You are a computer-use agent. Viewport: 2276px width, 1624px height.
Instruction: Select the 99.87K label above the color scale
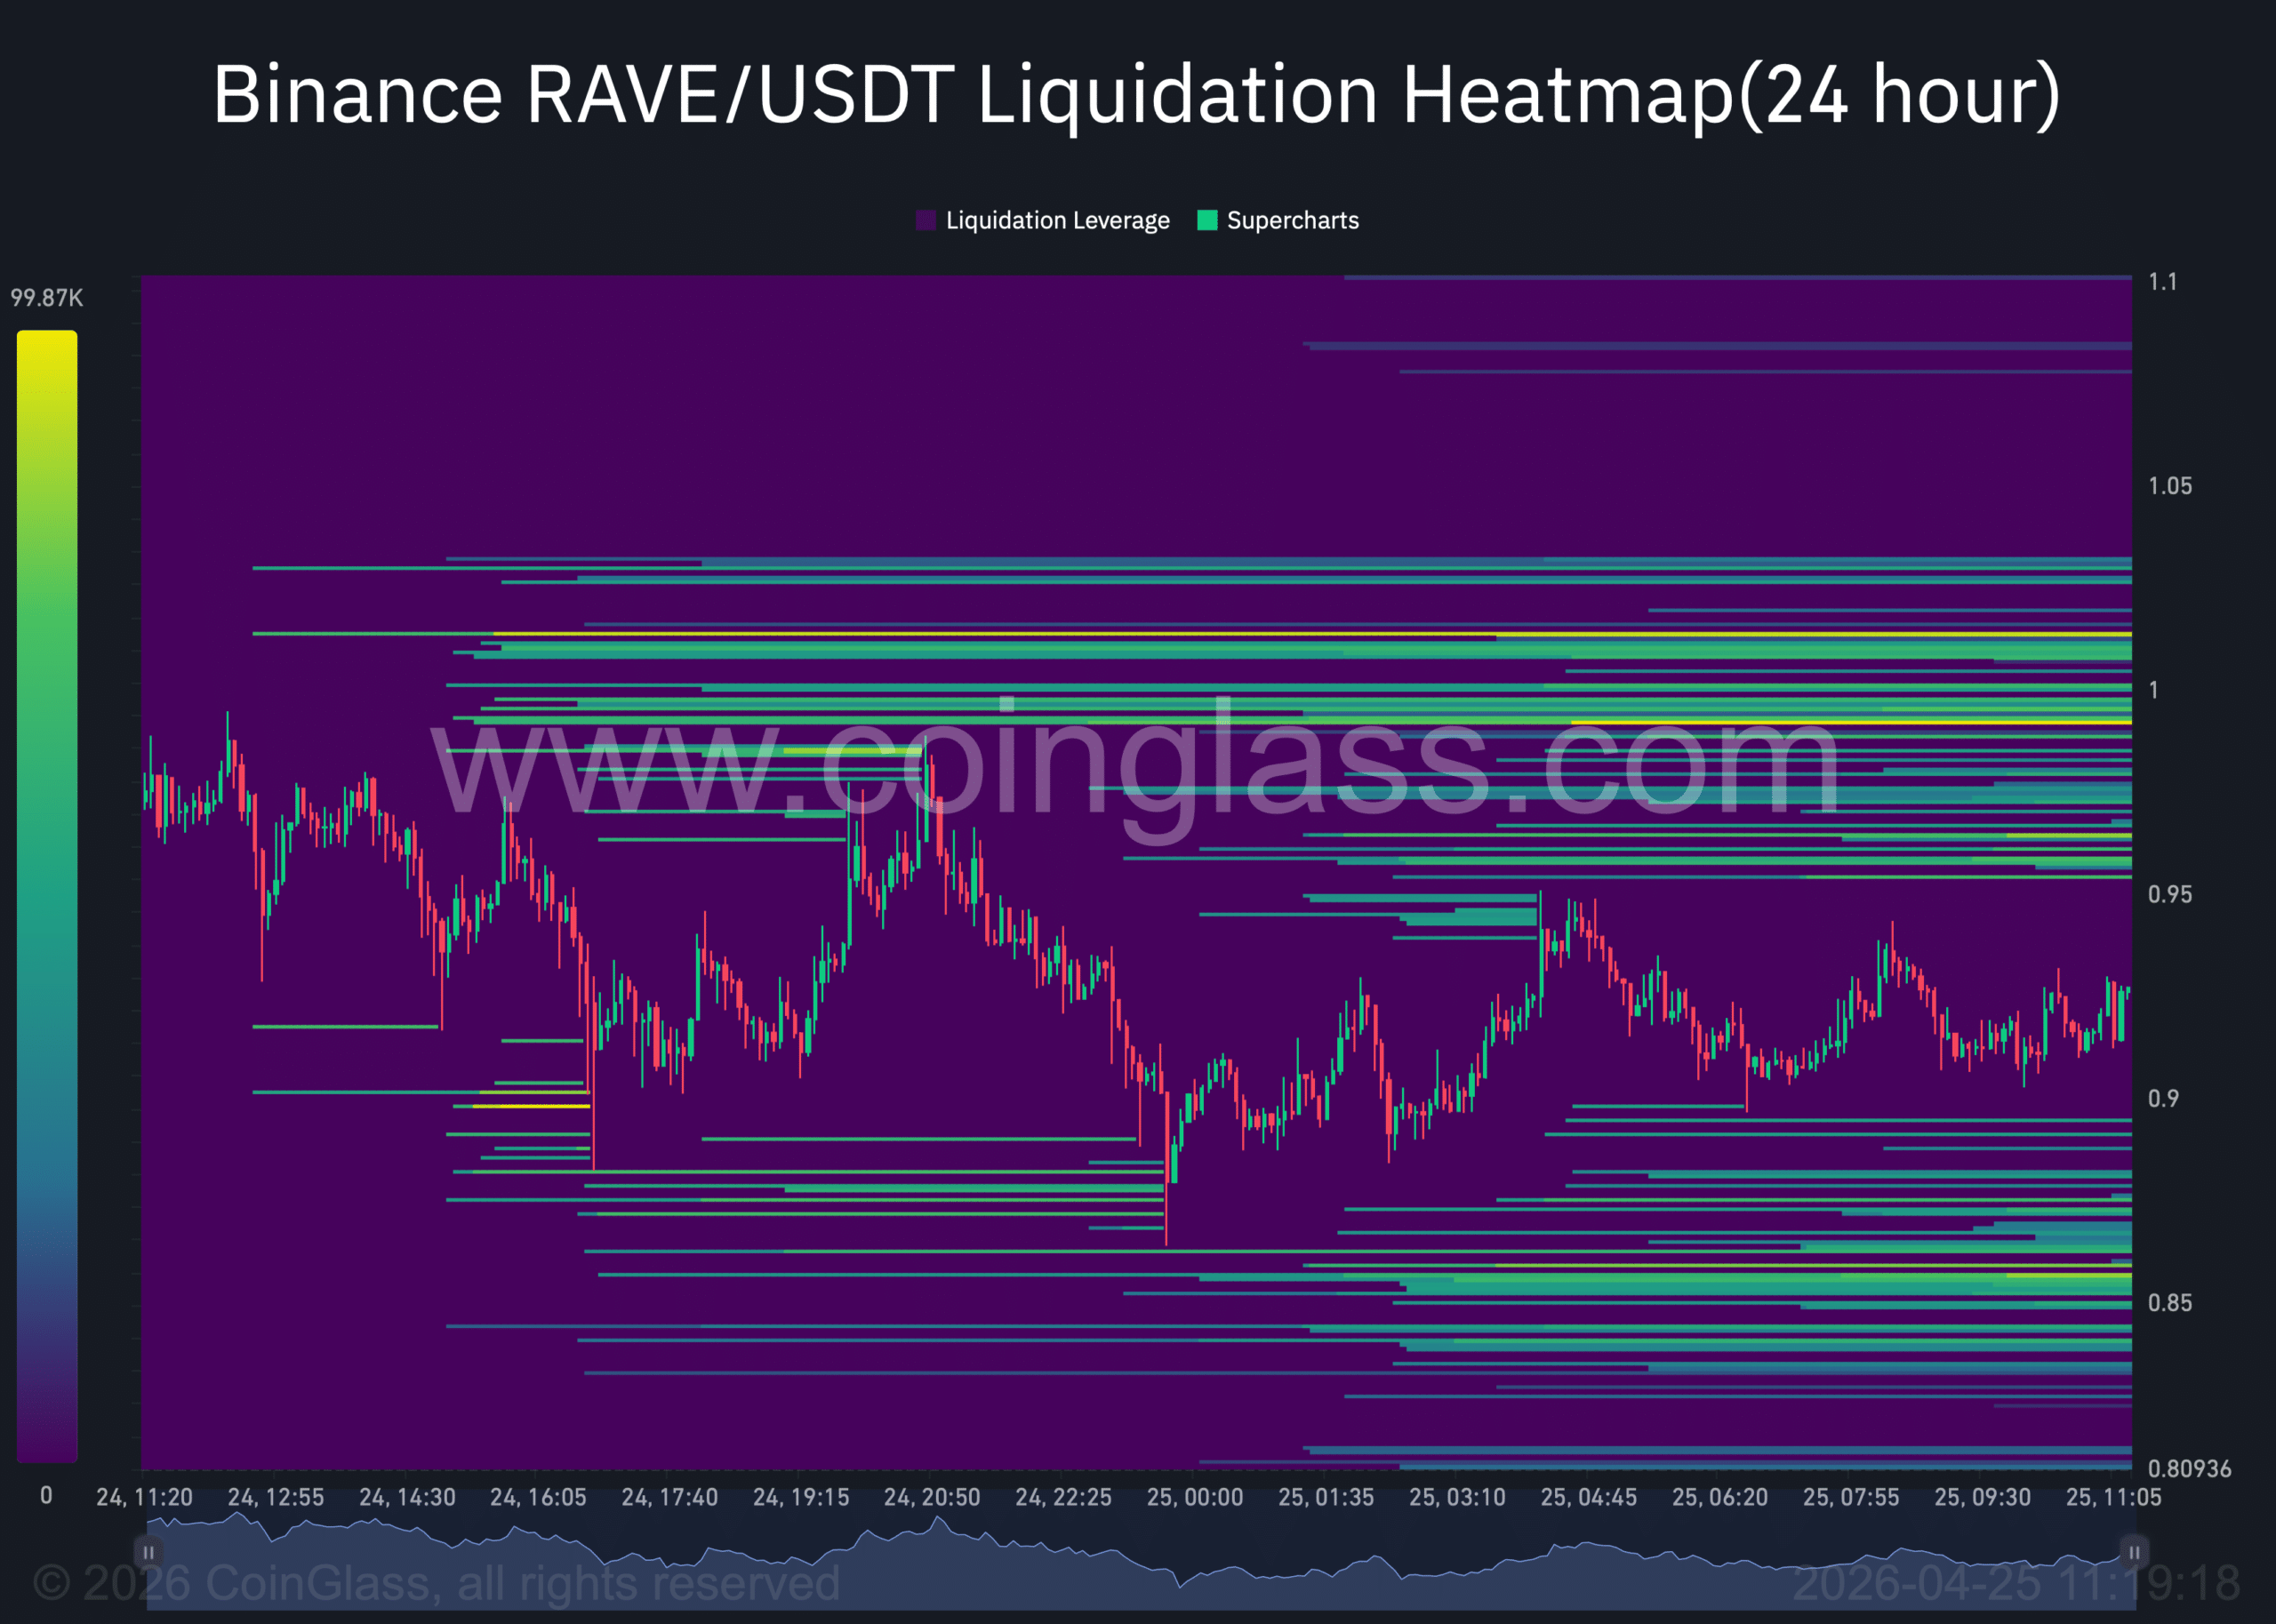[47, 296]
